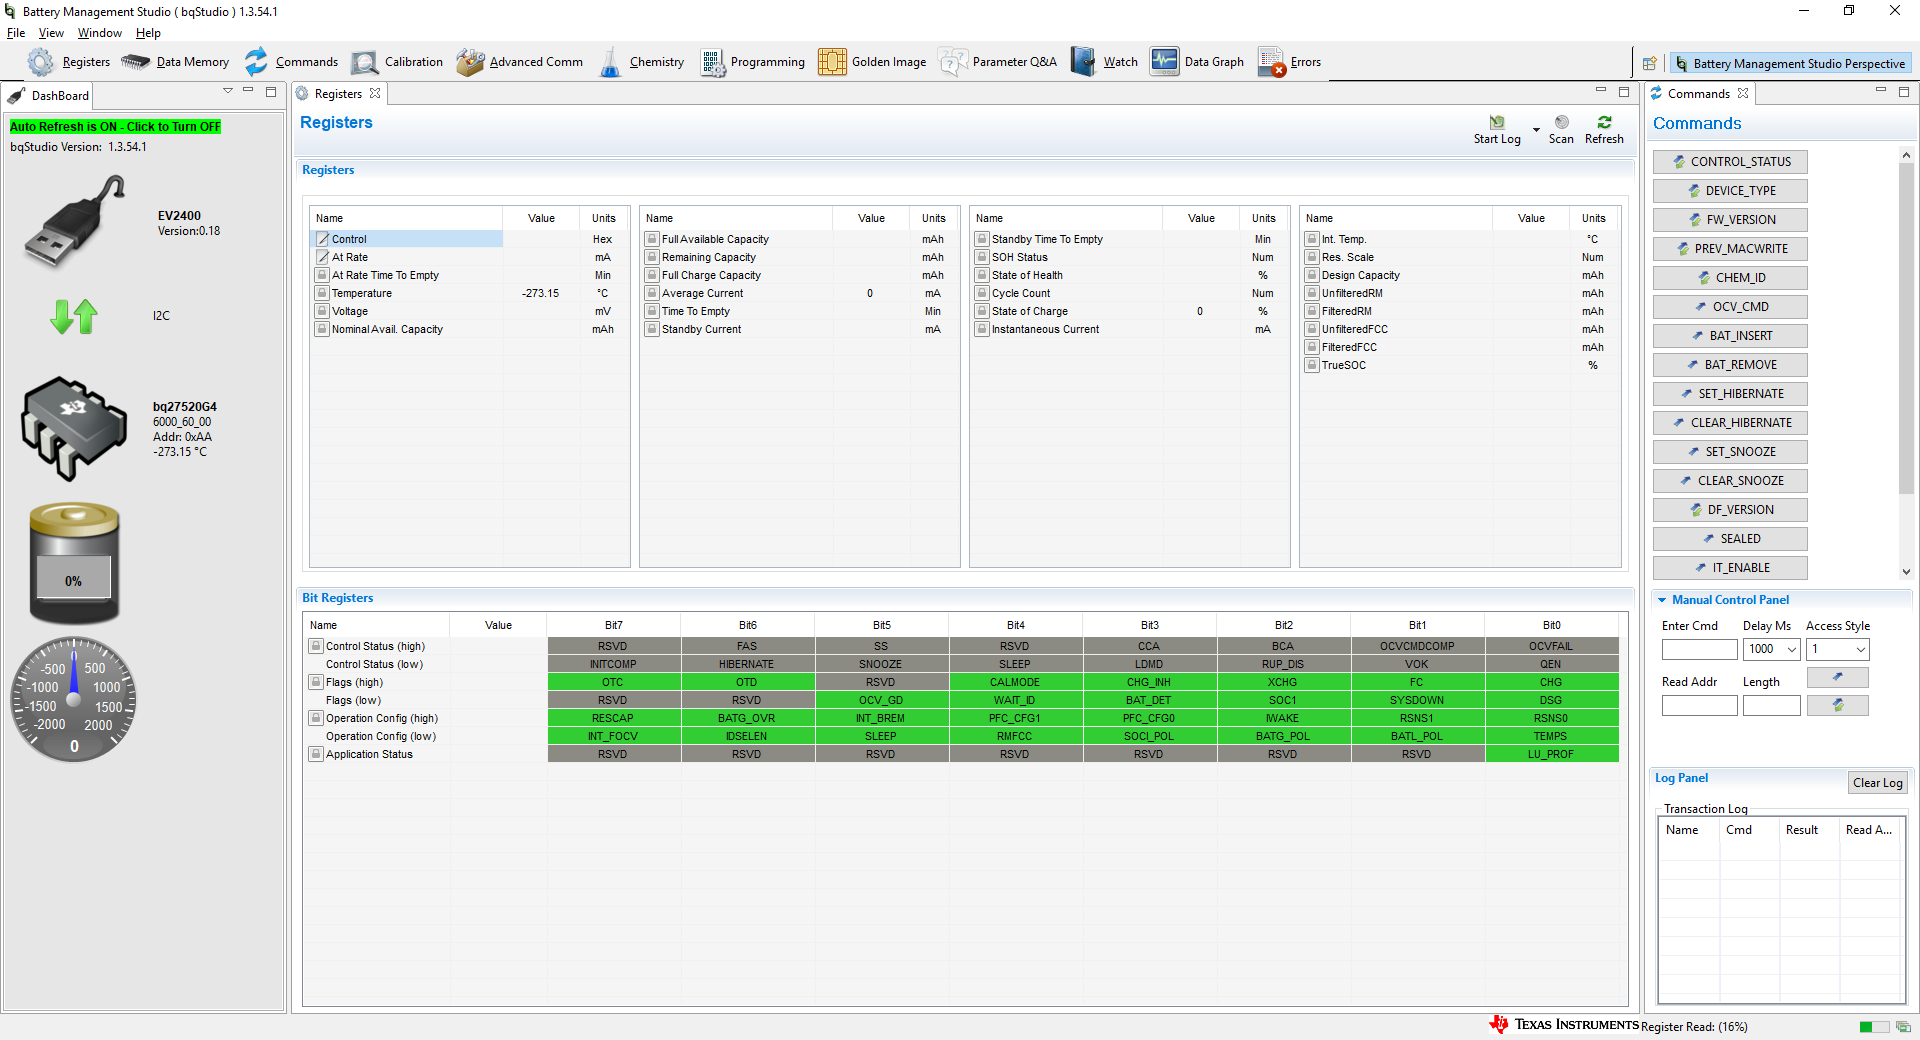
Task: Click the Enter Cmd input field
Action: point(1699,649)
